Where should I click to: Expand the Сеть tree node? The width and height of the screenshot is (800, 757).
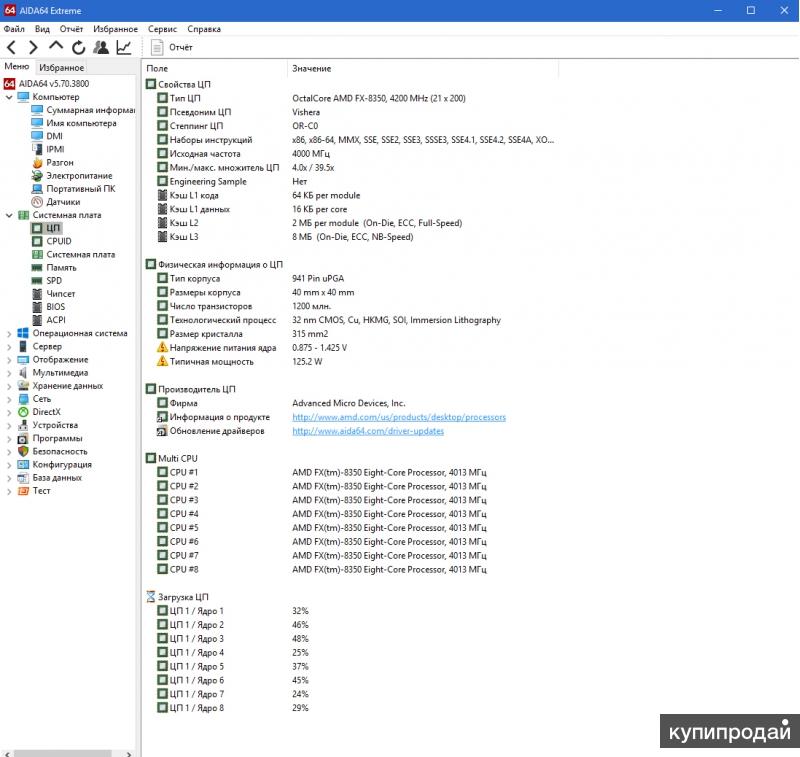pyautogui.click(x=9, y=399)
